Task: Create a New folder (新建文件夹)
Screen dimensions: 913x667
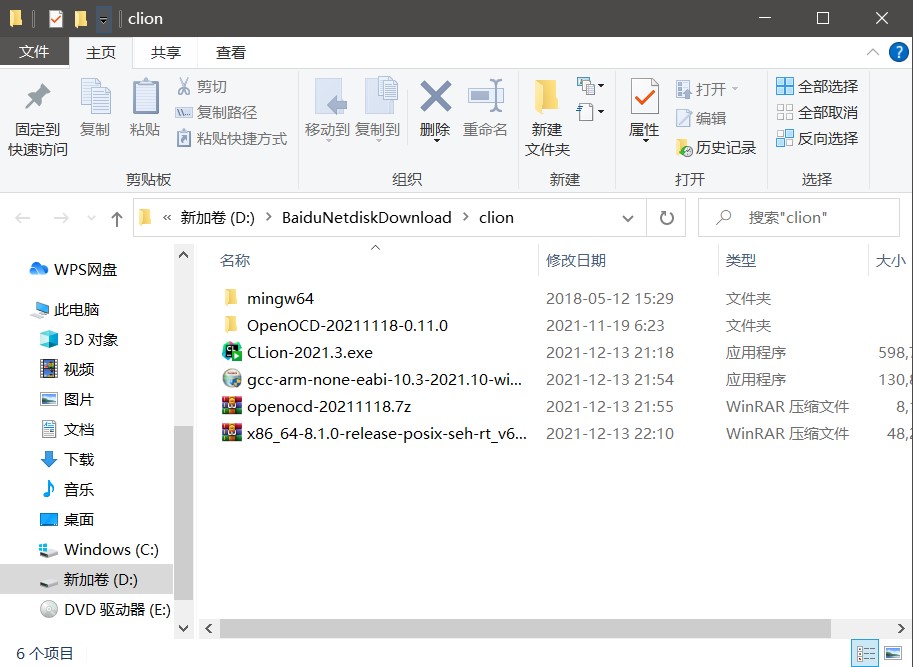Action: tap(547, 118)
